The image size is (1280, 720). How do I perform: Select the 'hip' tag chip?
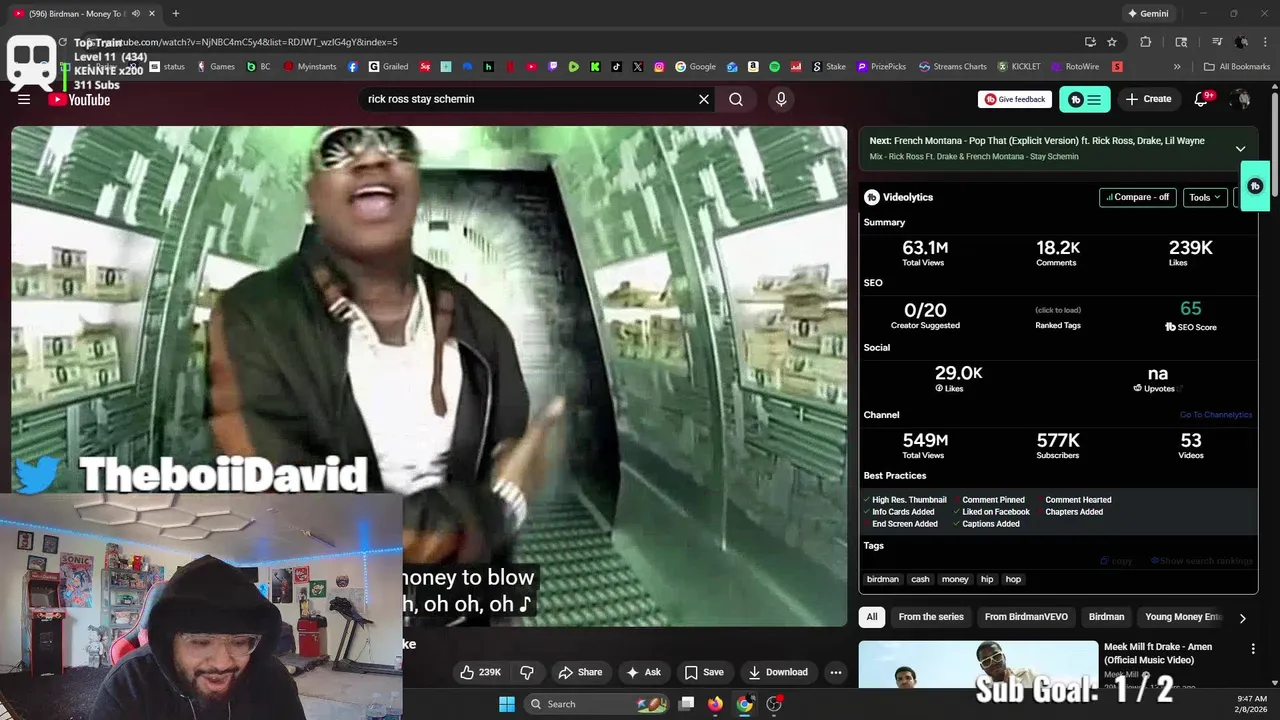[987, 579]
